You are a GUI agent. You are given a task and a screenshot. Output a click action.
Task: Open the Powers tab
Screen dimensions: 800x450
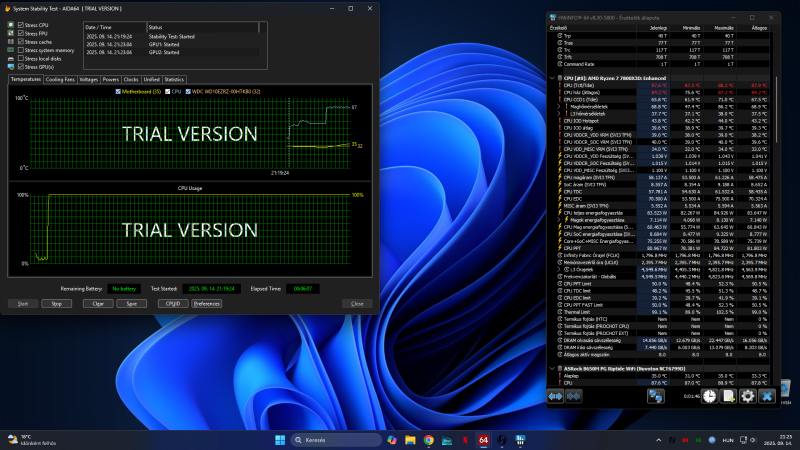pos(111,80)
